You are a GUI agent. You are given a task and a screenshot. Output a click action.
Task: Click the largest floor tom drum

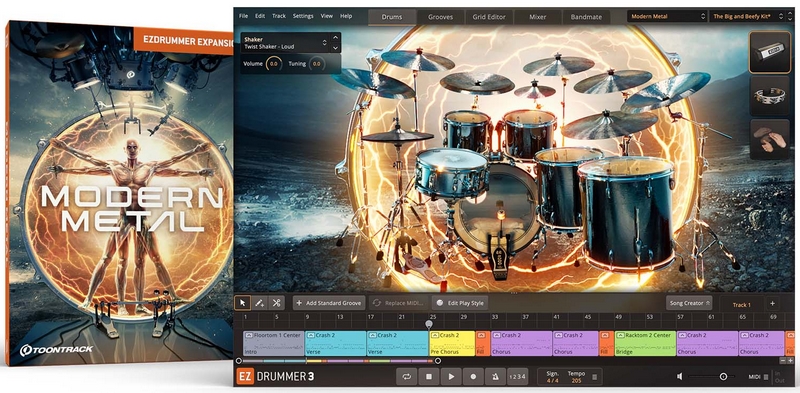(x=629, y=214)
